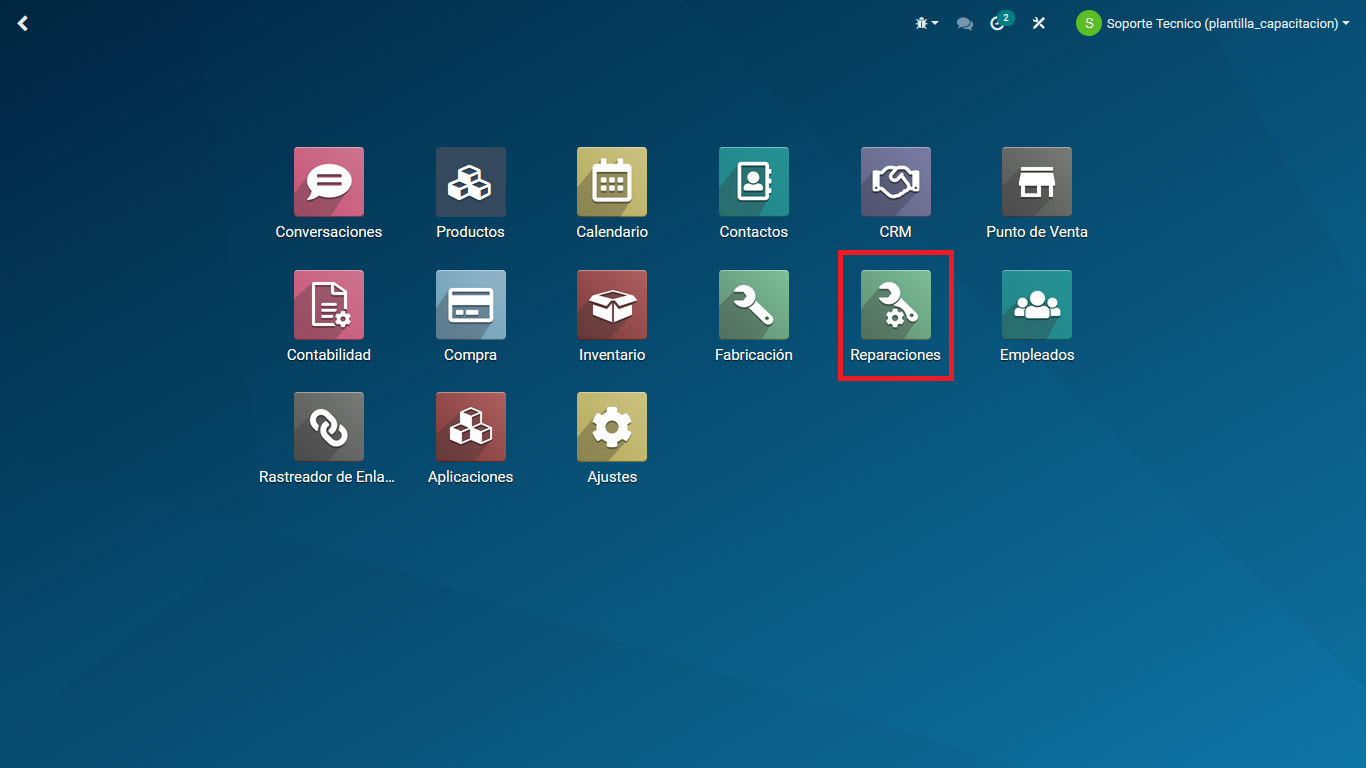This screenshot has width=1366, height=768.
Task: Launch the Compra app
Action: tap(470, 305)
